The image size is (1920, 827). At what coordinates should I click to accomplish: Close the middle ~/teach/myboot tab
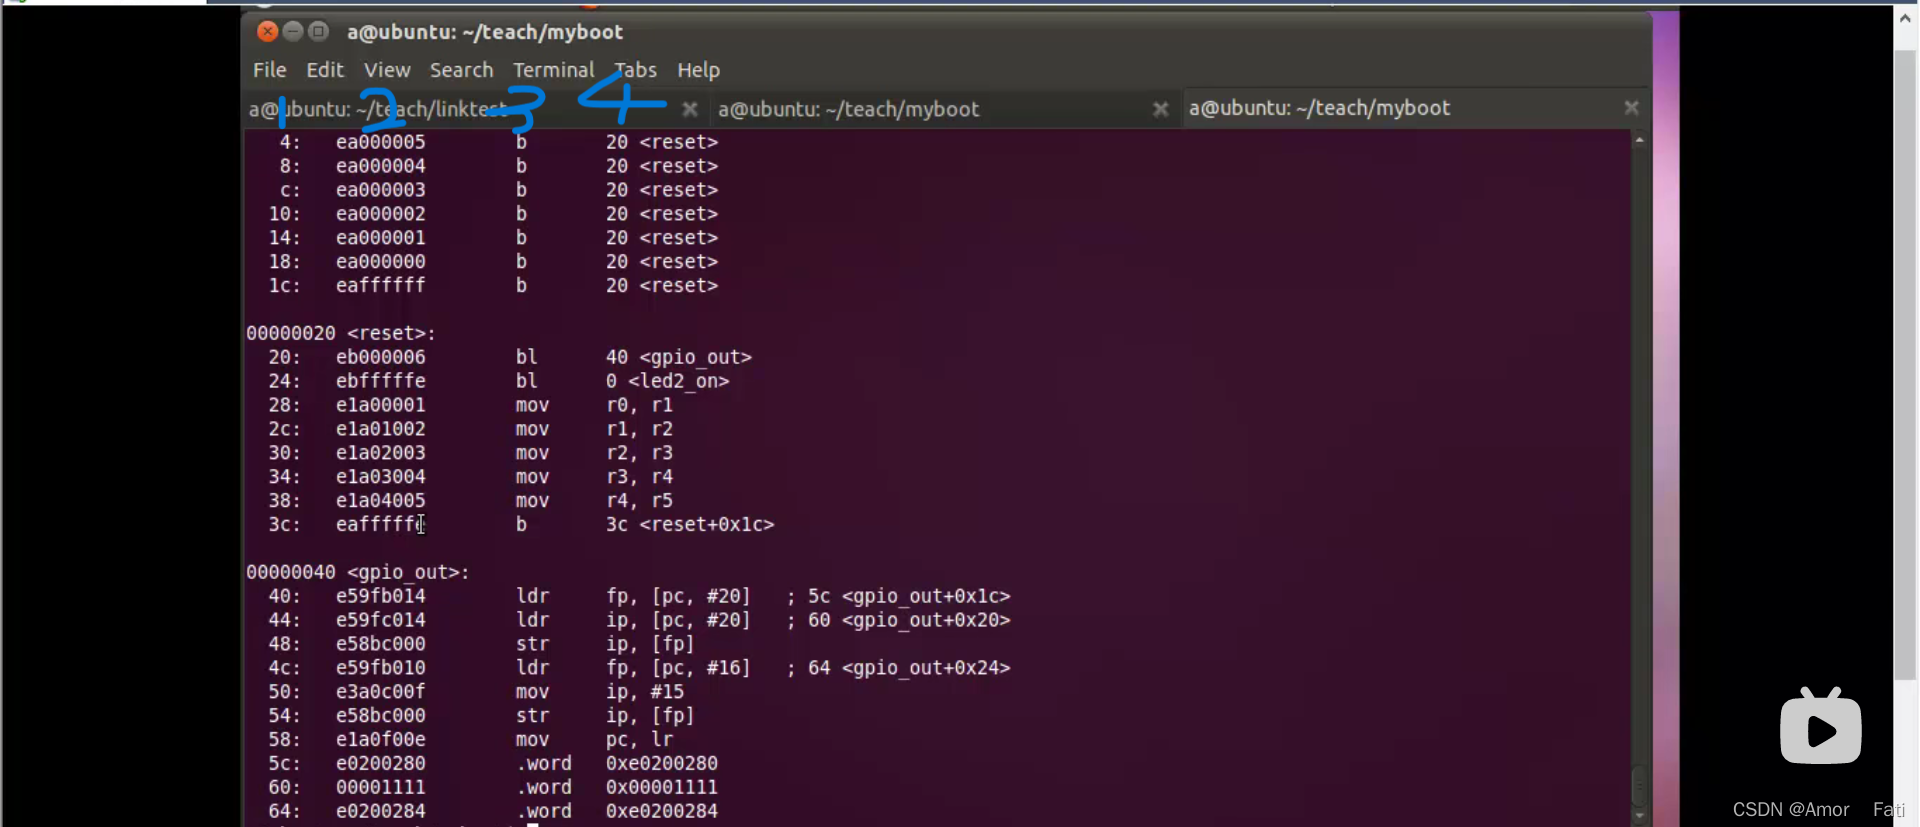[x=1160, y=109]
